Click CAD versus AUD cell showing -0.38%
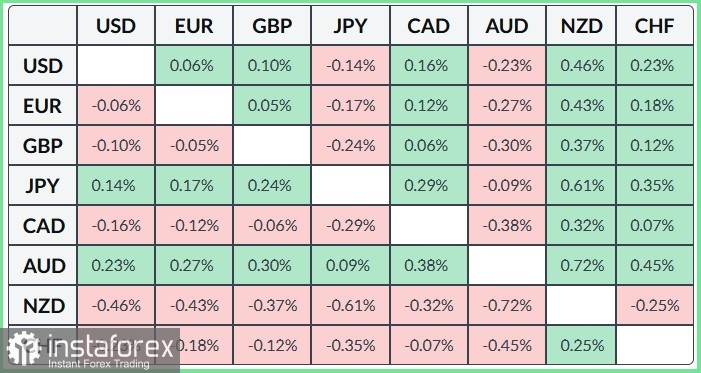701x373 pixels. pyautogui.click(x=507, y=226)
